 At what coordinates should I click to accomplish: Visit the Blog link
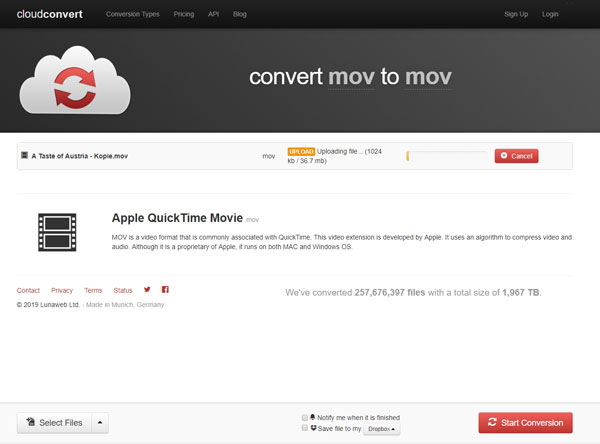tap(240, 14)
